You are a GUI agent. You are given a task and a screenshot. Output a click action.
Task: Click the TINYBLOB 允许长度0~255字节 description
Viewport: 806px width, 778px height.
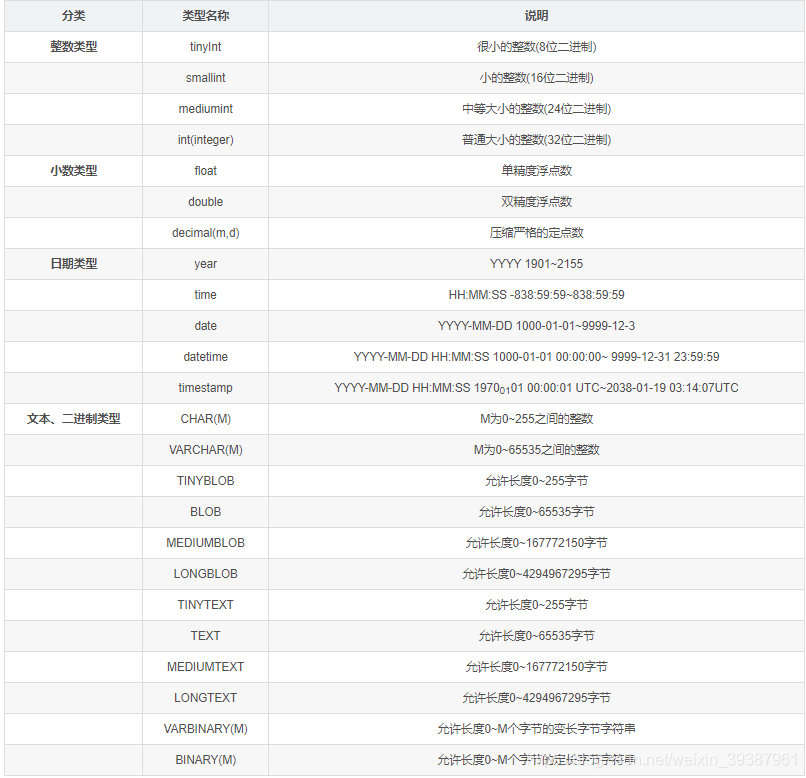tap(536, 481)
